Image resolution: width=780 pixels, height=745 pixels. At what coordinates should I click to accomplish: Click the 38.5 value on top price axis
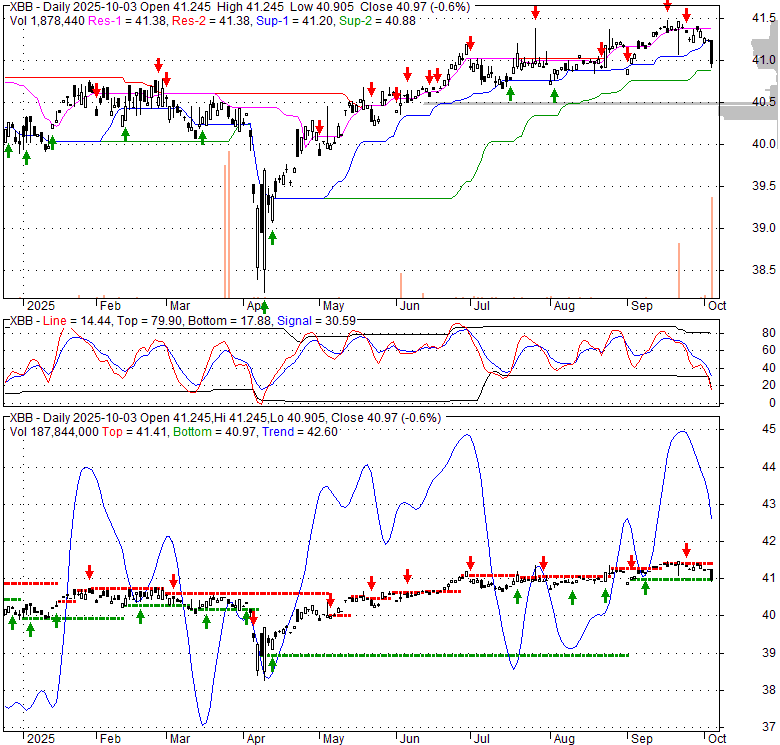coord(762,270)
